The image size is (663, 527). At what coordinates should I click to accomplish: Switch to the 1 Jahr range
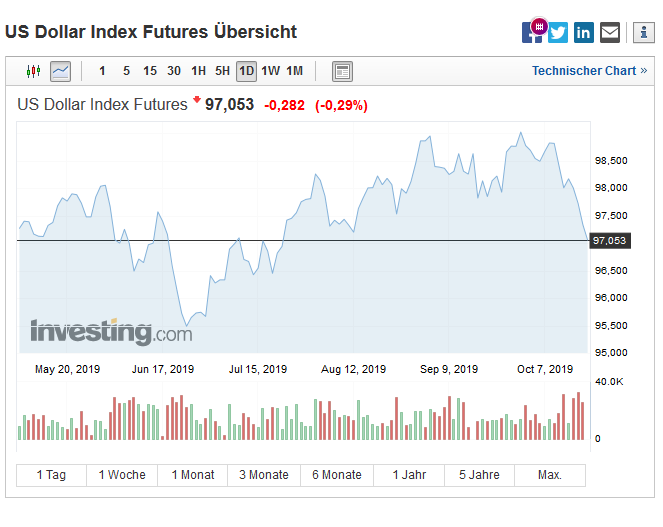click(x=409, y=475)
